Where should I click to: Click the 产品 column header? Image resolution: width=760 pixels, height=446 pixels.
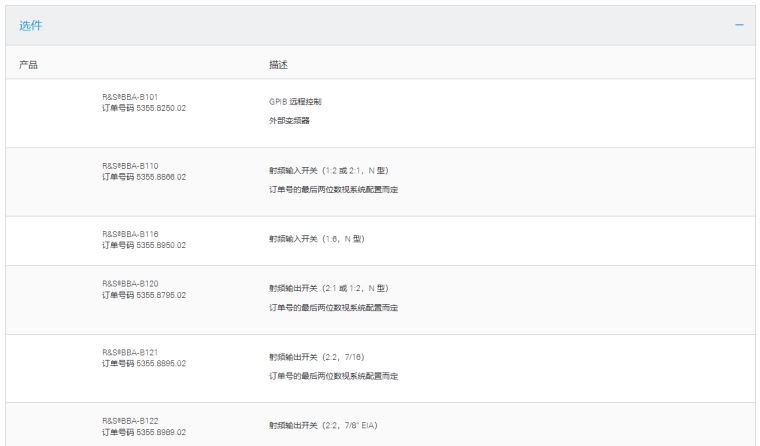[x=29, y=64]
